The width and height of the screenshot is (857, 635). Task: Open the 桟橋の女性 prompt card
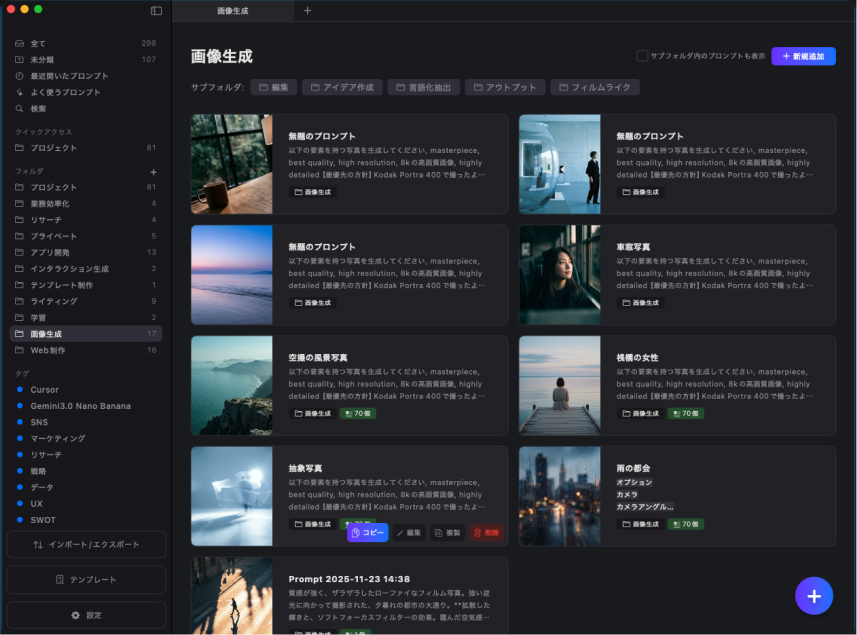(x=677, y=386)
